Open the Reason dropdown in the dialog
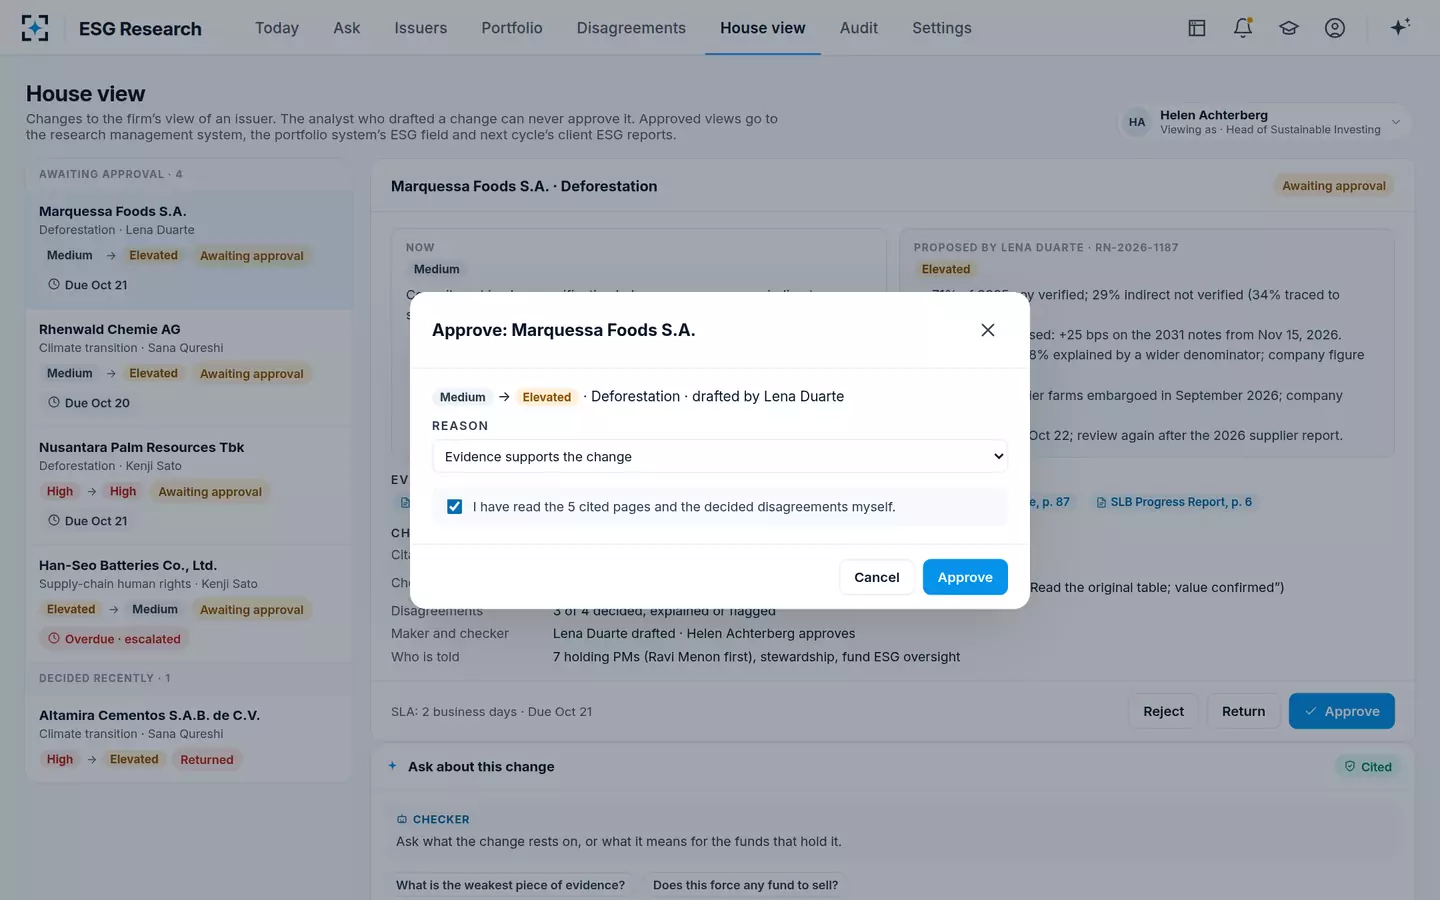Image resolution: width=1440 pixels, height=900 pixels. point(720,456)
